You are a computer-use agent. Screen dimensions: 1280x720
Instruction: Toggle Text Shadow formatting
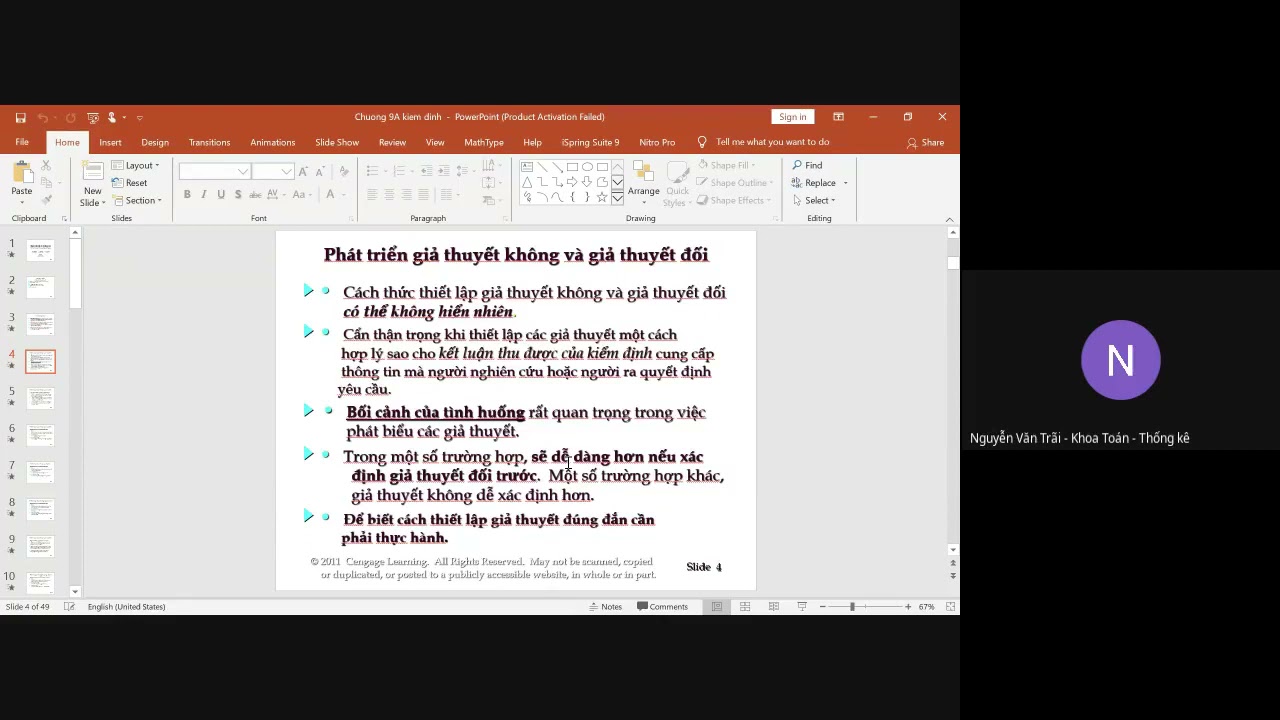click(x=238, y=194)
